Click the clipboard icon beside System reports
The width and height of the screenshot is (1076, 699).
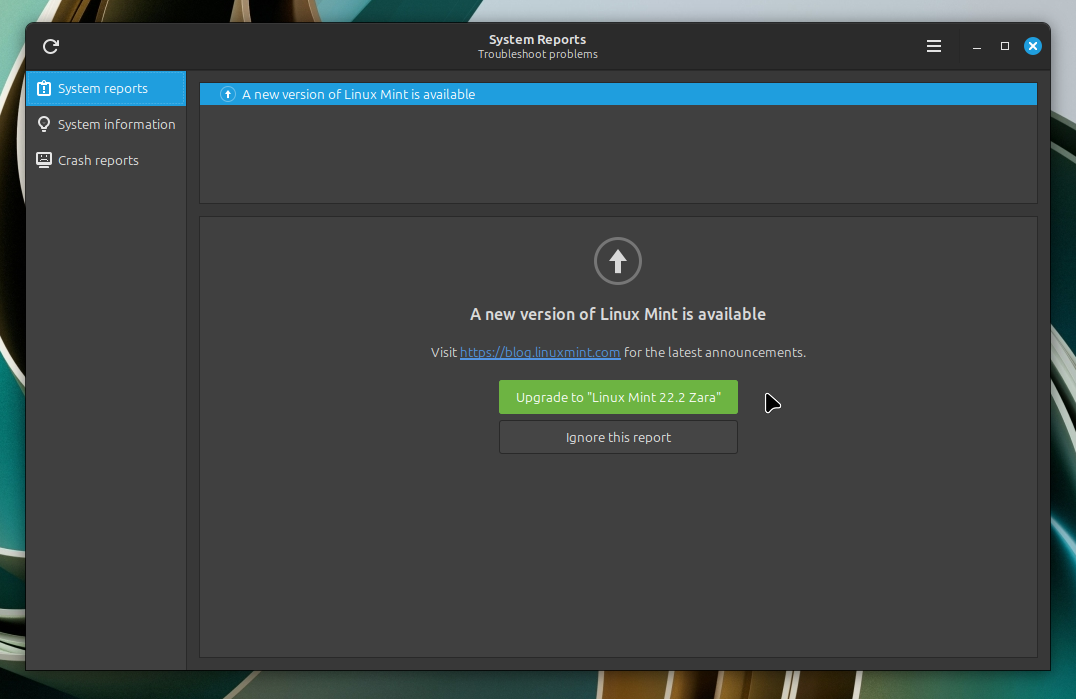click(x=44, y=88)
